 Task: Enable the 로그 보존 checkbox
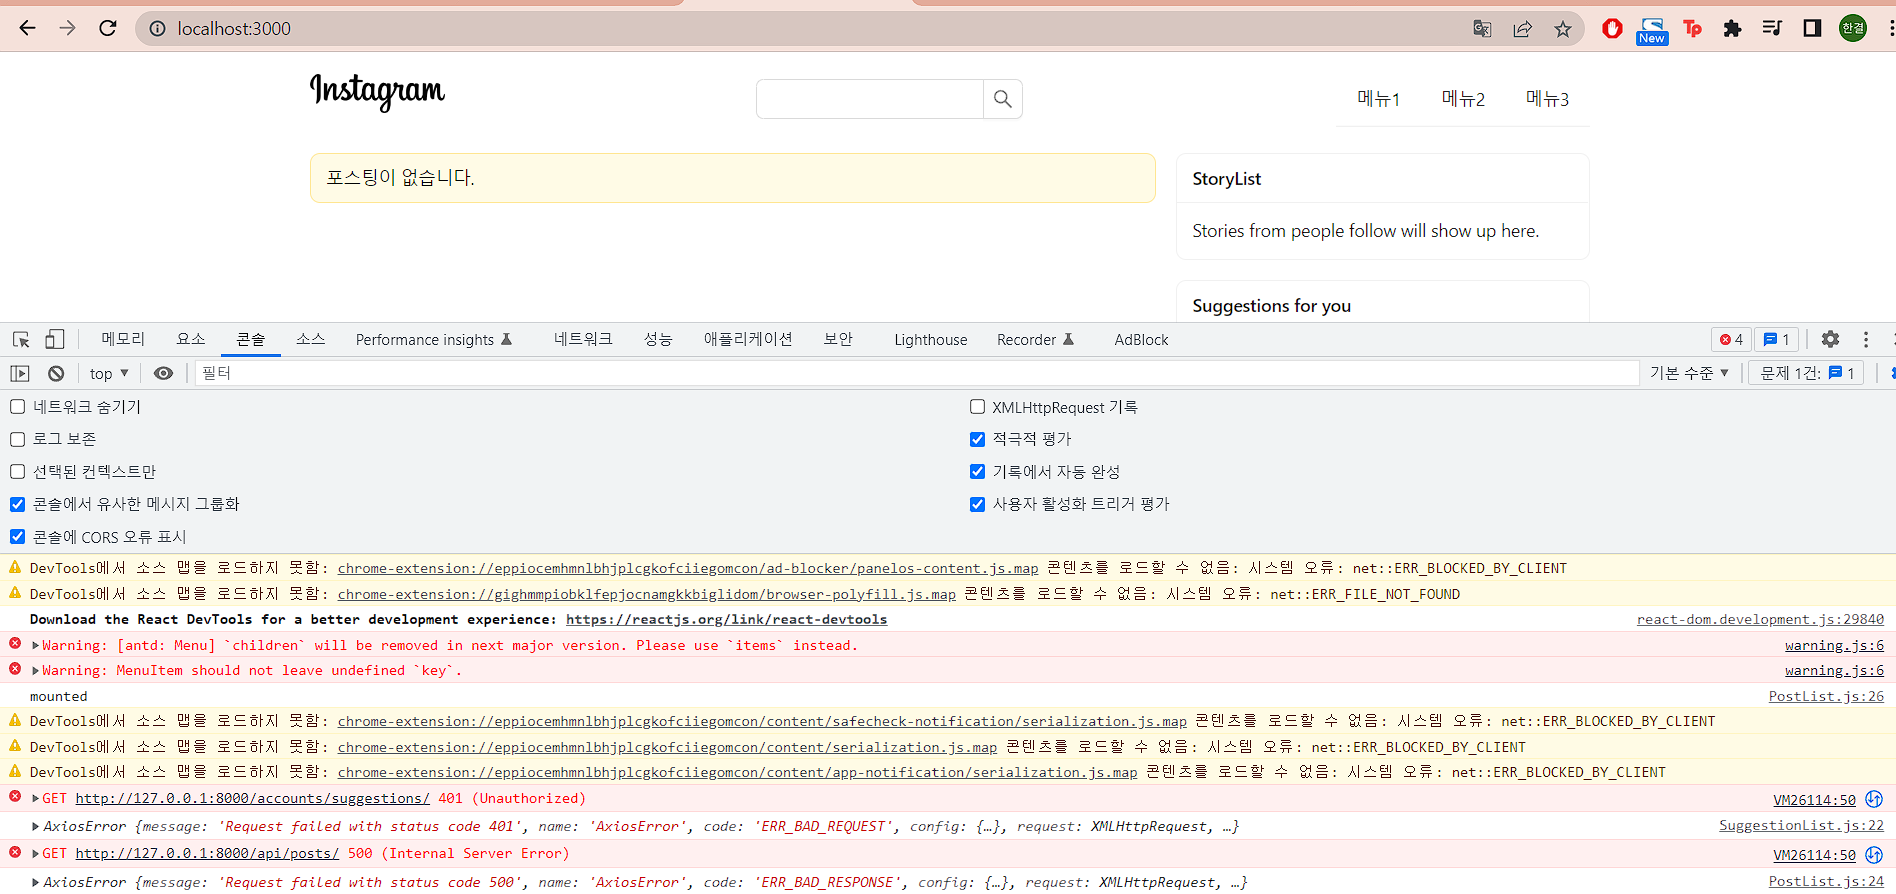(18, 439)
